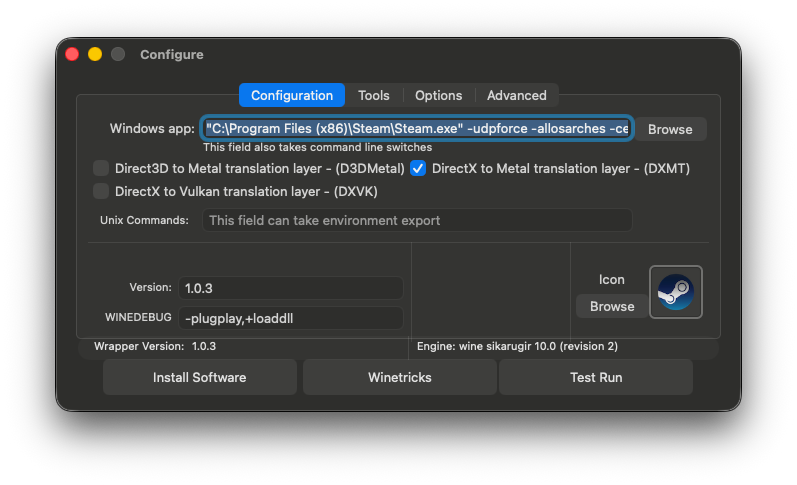The image size is (797, 485).
Task: Click the command line switches hint text
Action: [x=318, y=147]
